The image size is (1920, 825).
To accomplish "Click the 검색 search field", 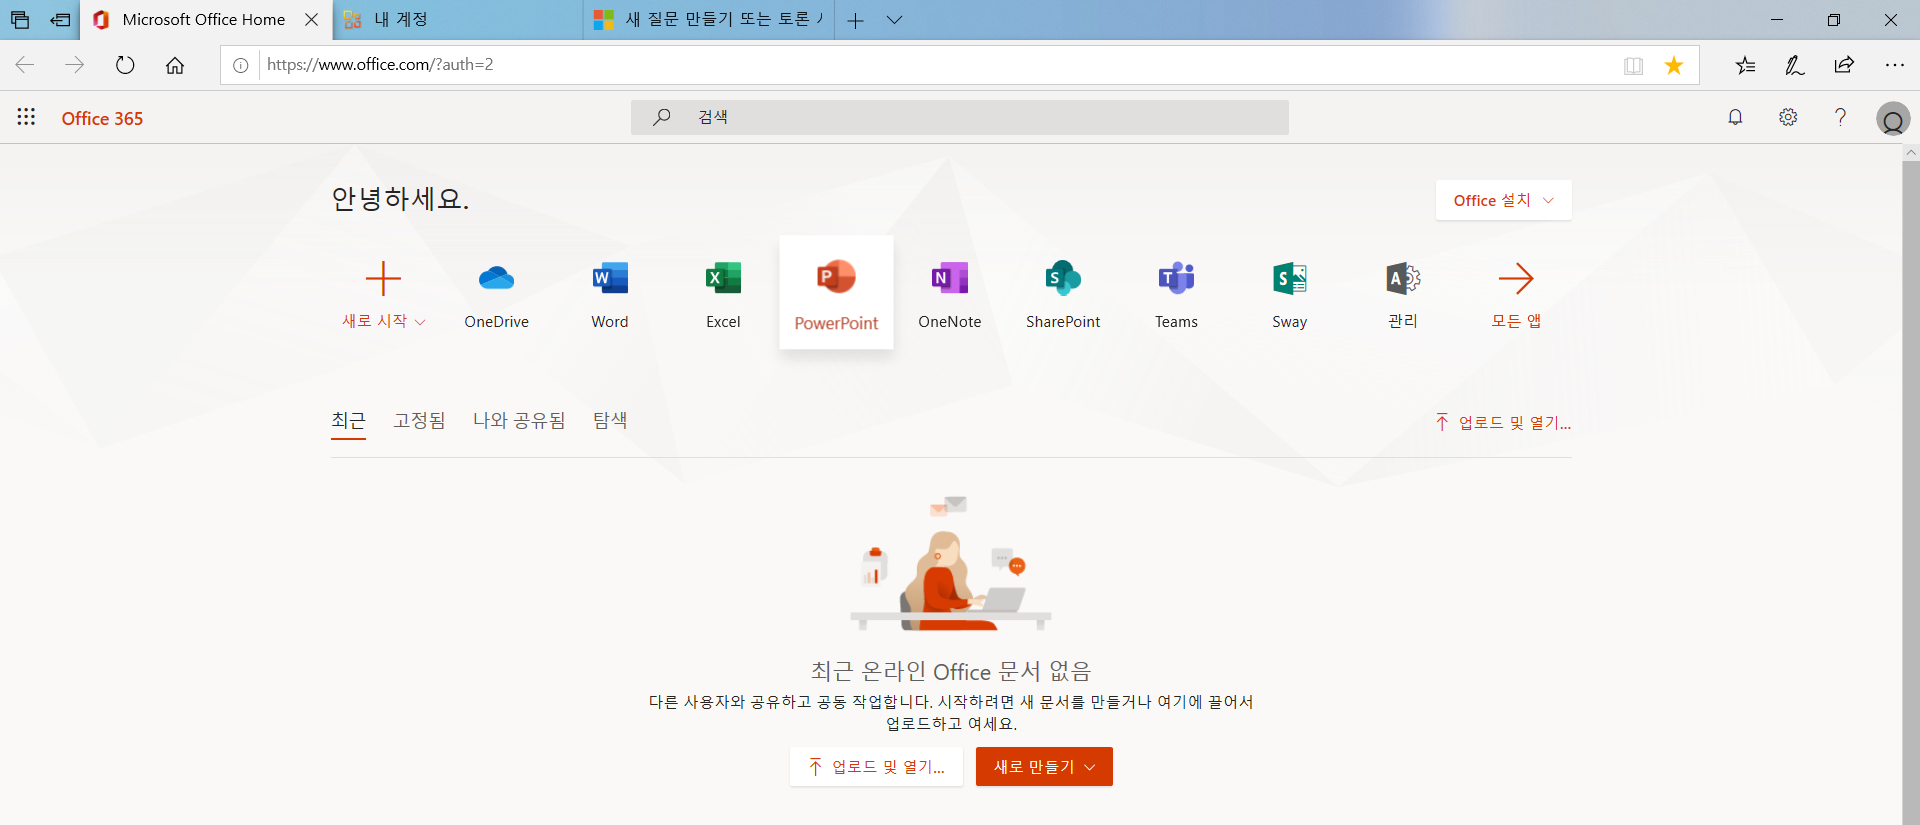I will pos(959,117).
